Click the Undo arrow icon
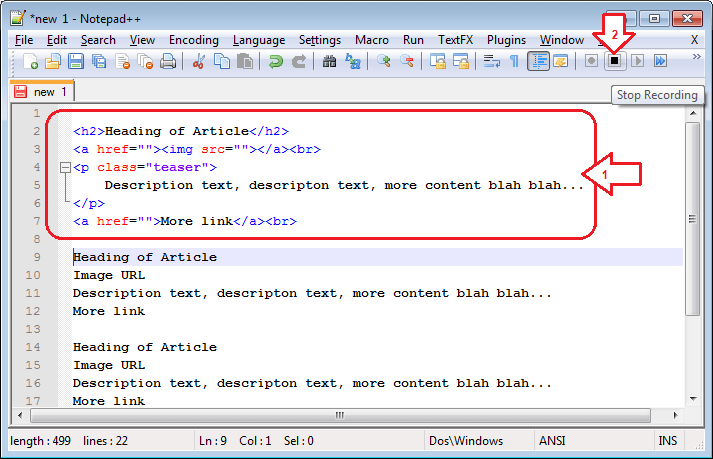 [275, 62]
